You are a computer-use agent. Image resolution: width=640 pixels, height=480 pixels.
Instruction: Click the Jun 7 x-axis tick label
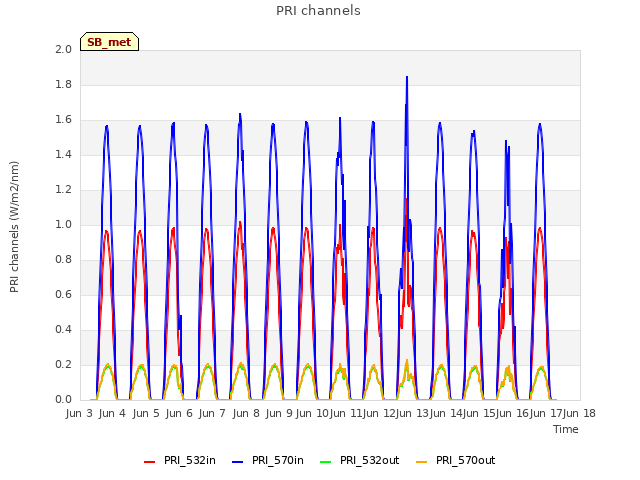click(x=212, y=413)
